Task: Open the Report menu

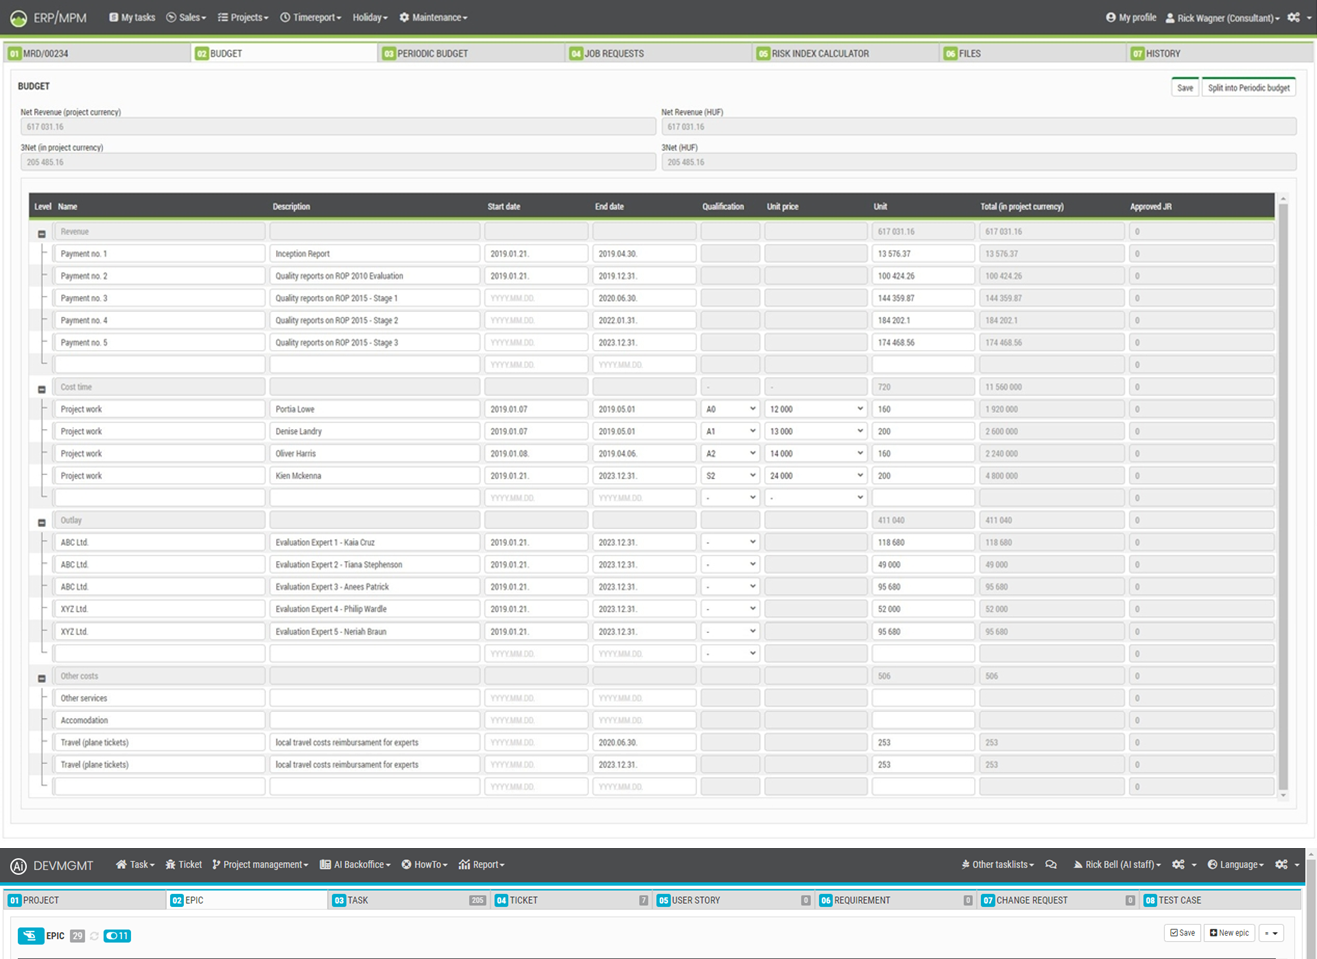Action: (x=482, y=865)
